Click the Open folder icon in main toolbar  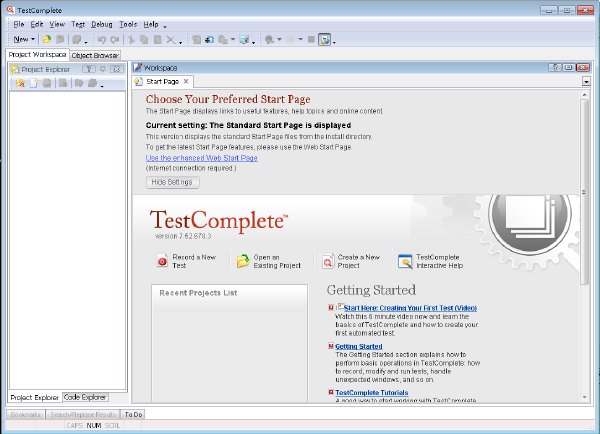tap(47, 39)
